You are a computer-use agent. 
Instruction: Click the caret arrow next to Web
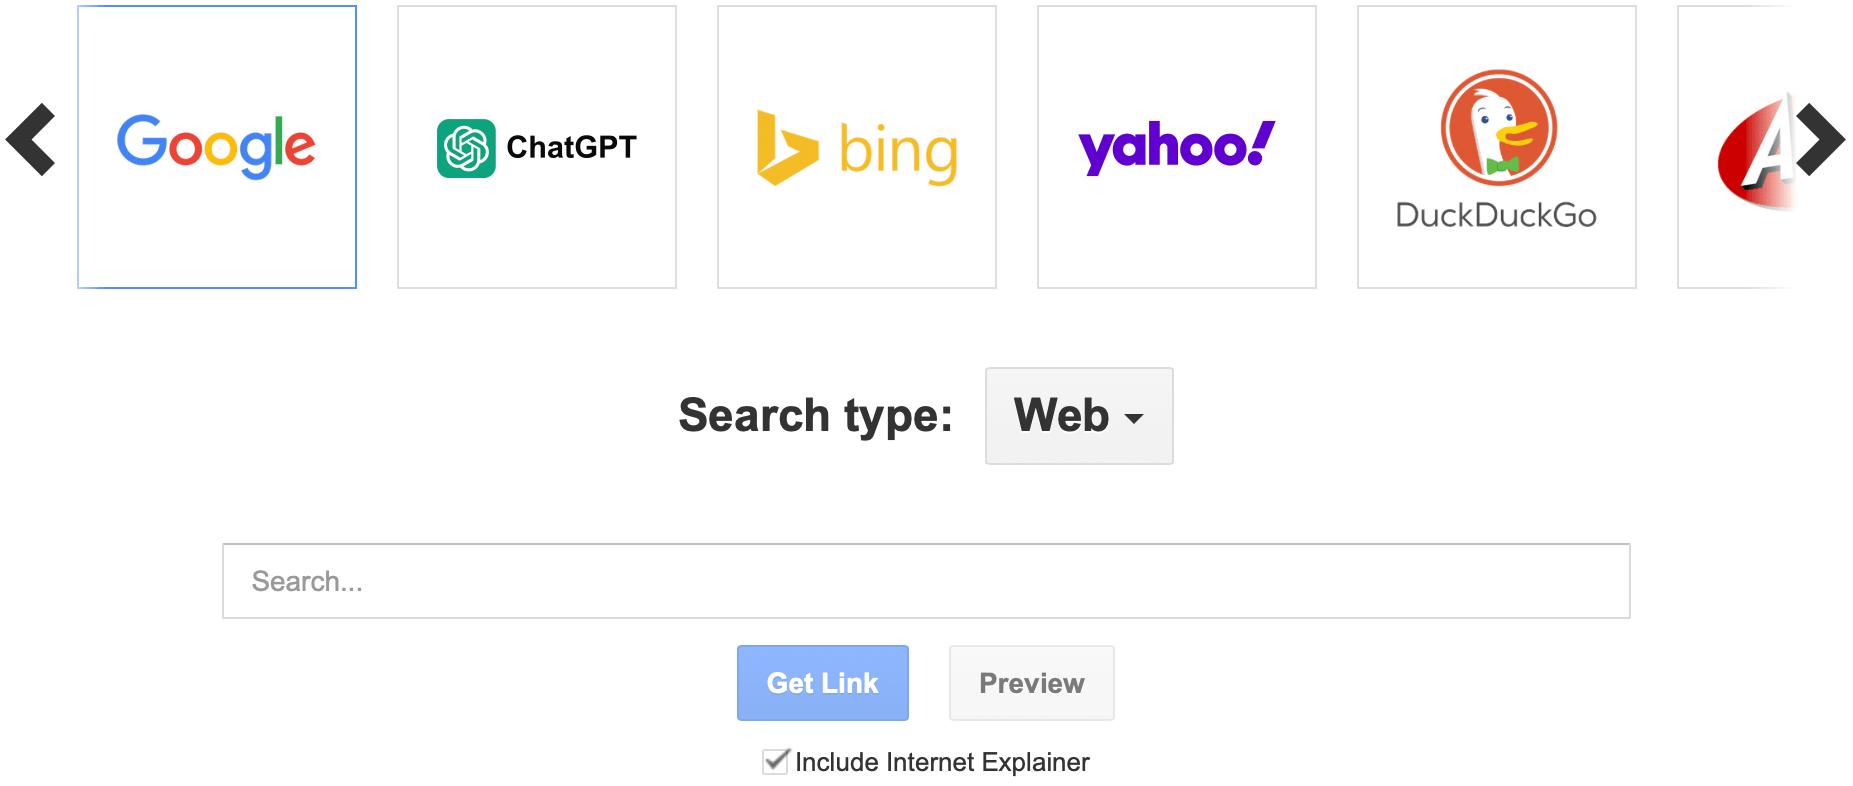[1134, 418]
